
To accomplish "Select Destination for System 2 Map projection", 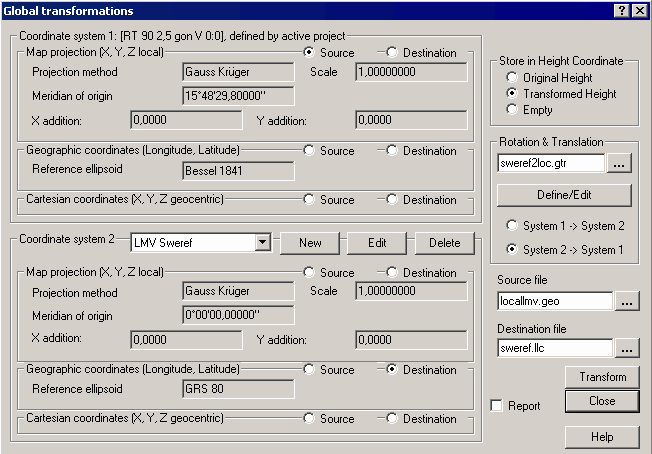I will point(392,272).
